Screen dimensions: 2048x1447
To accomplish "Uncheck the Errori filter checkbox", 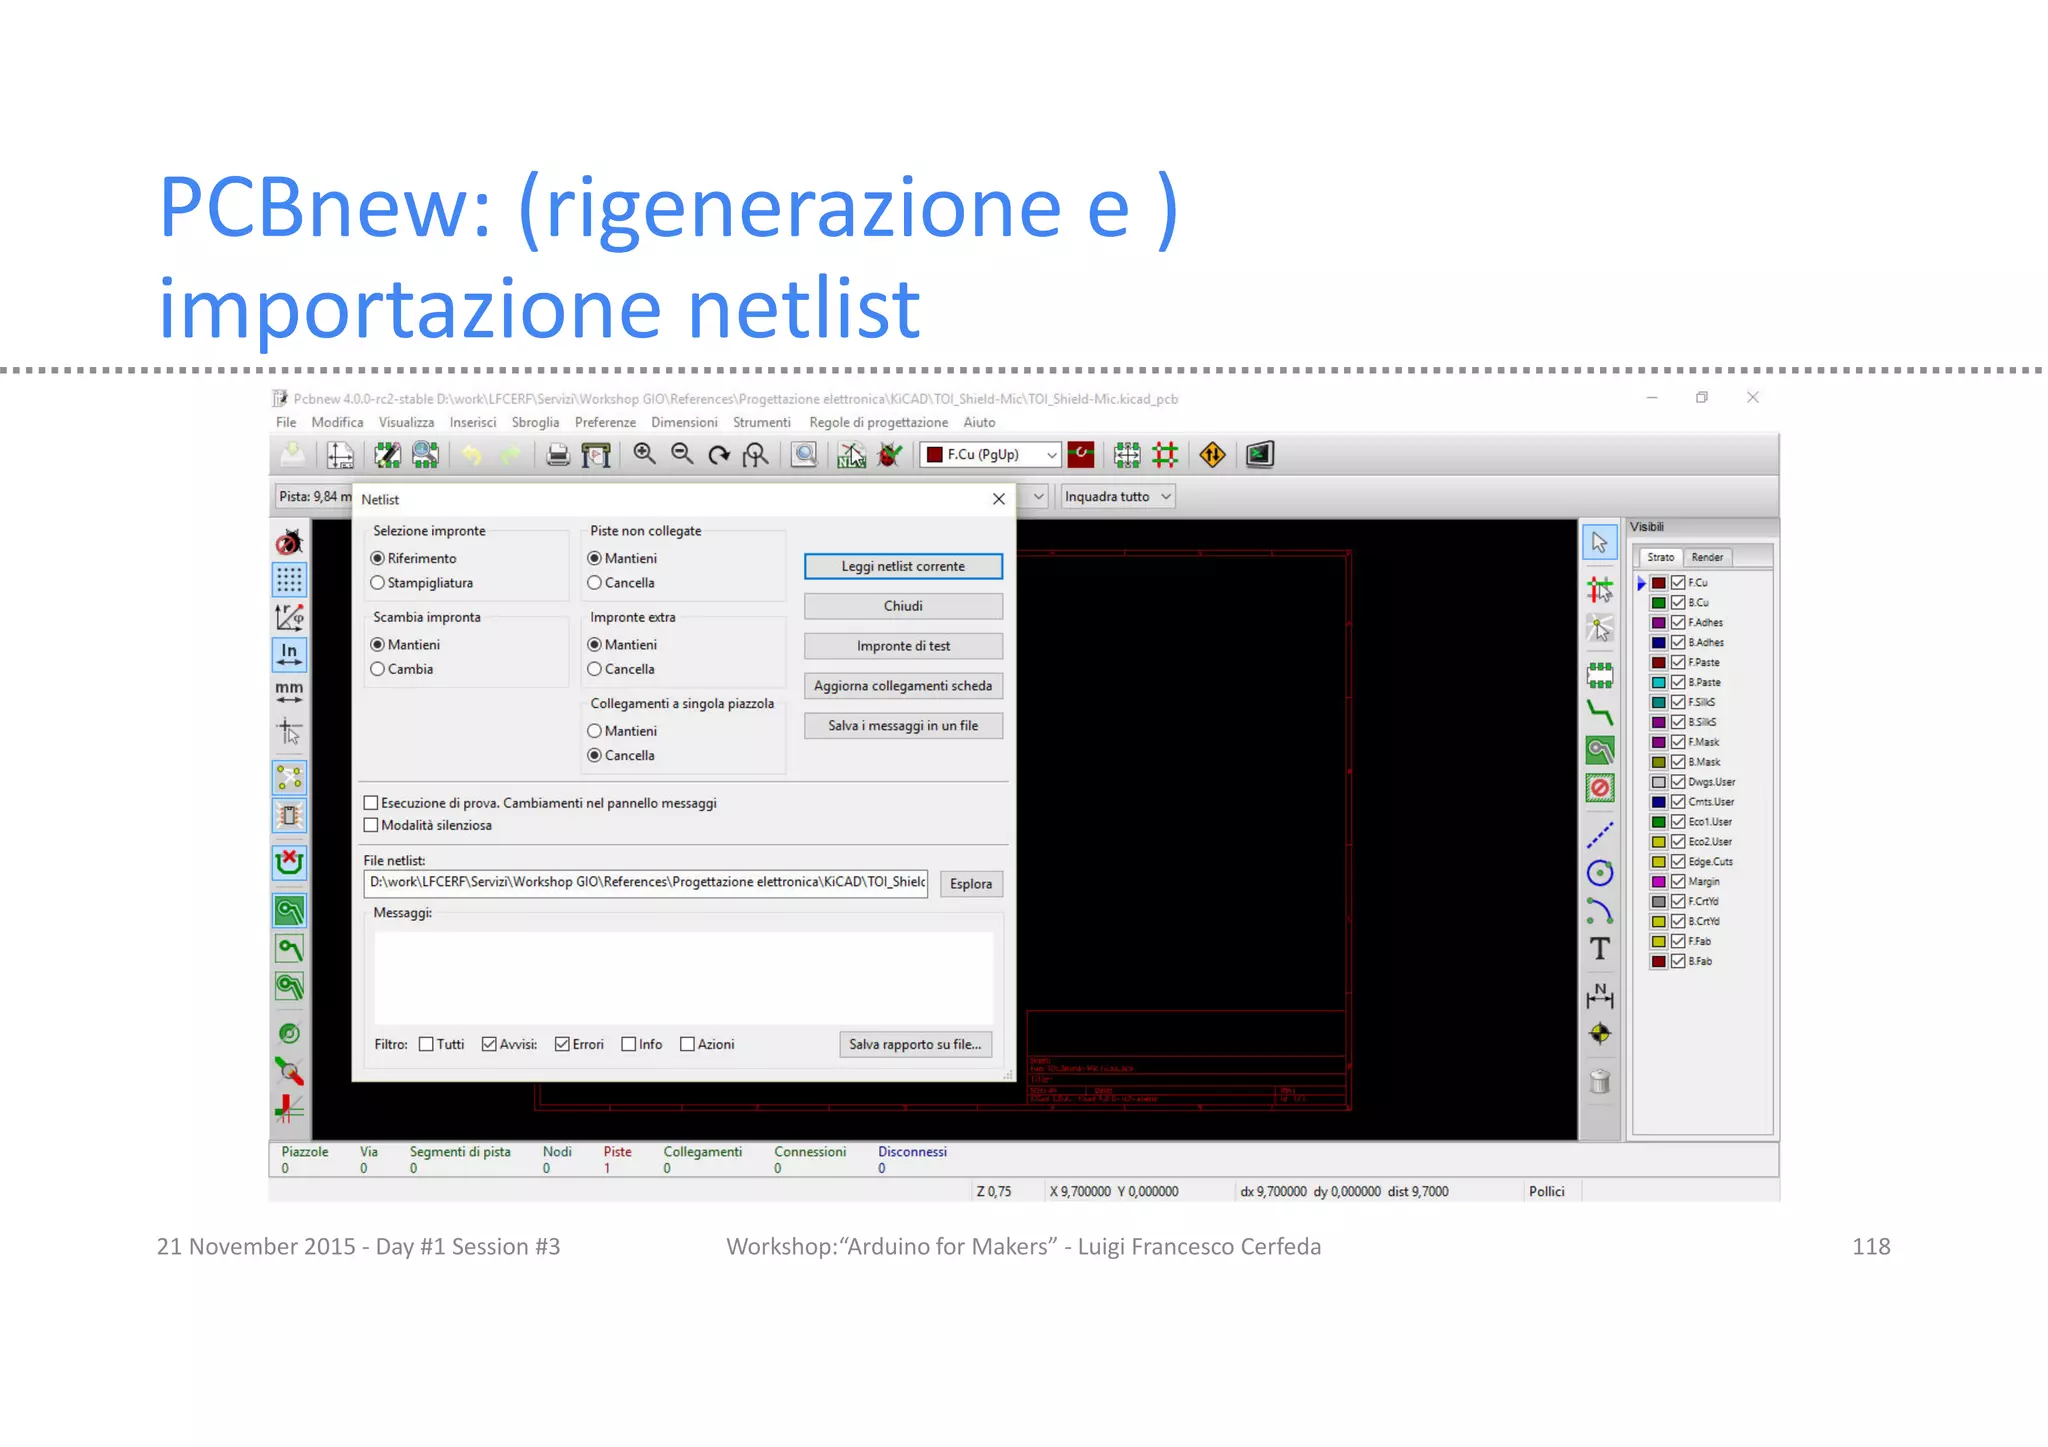I will [x=562, y=1044].
